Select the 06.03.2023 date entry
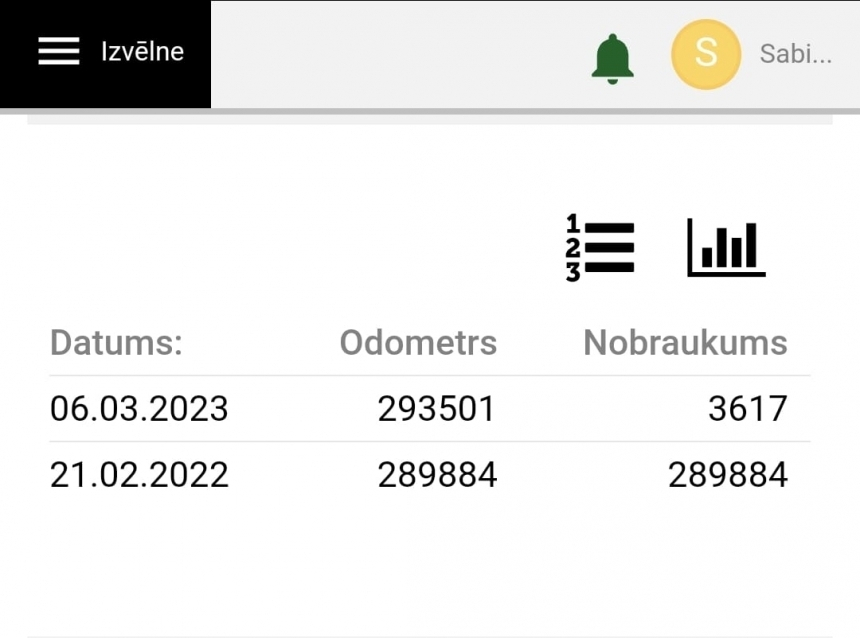860x638 pixels. (x=139, y=409)
